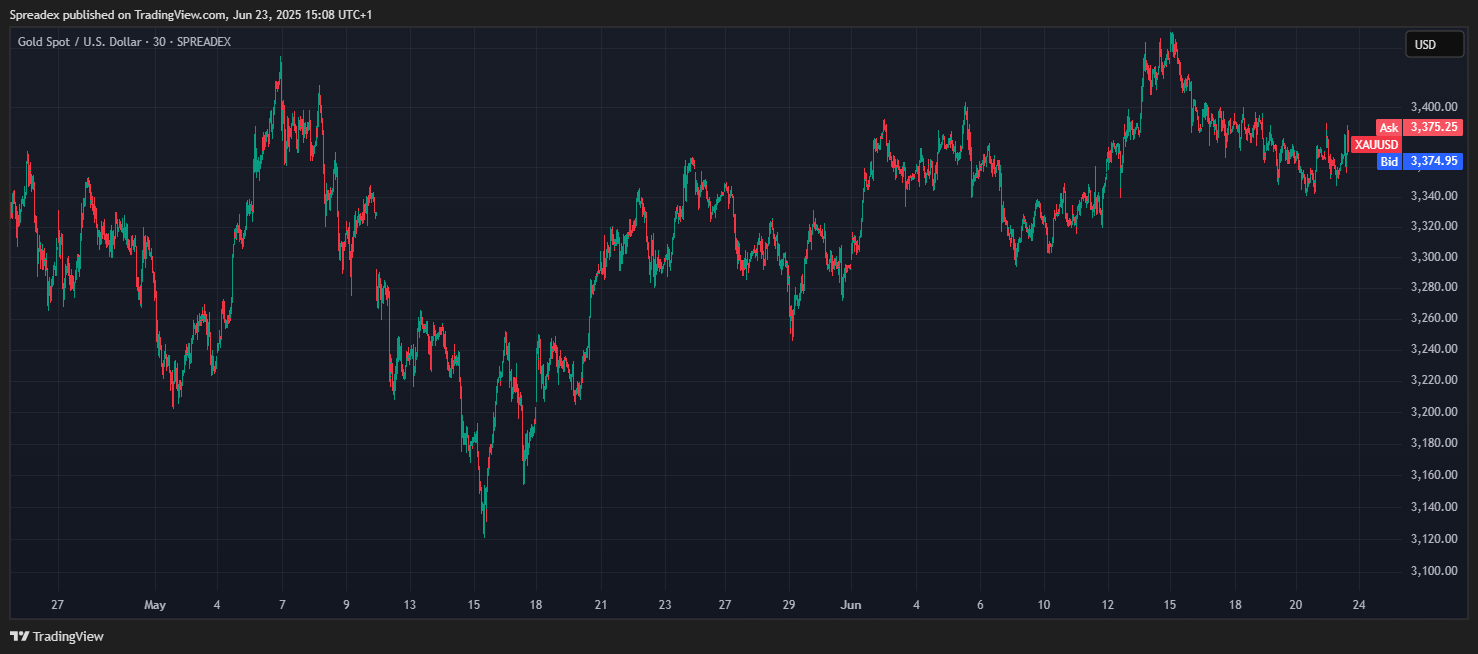Click the Jun label on time axis
The image size is (1478, 654).
pos(851,605)
